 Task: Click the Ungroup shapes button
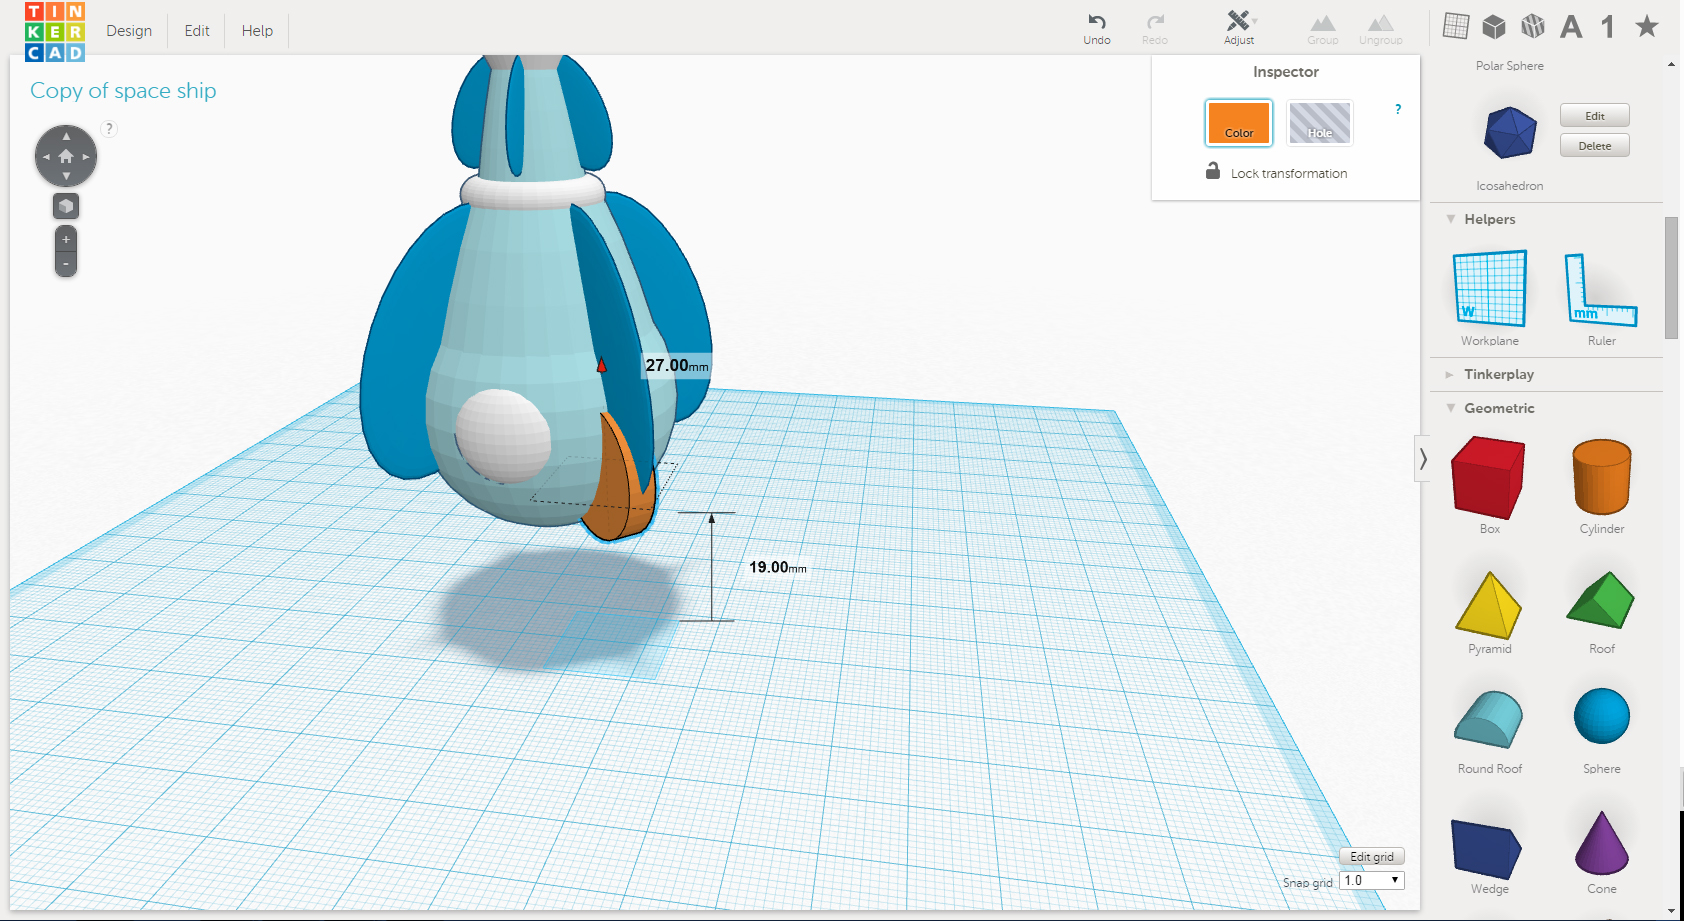(x=1381, y=28)
